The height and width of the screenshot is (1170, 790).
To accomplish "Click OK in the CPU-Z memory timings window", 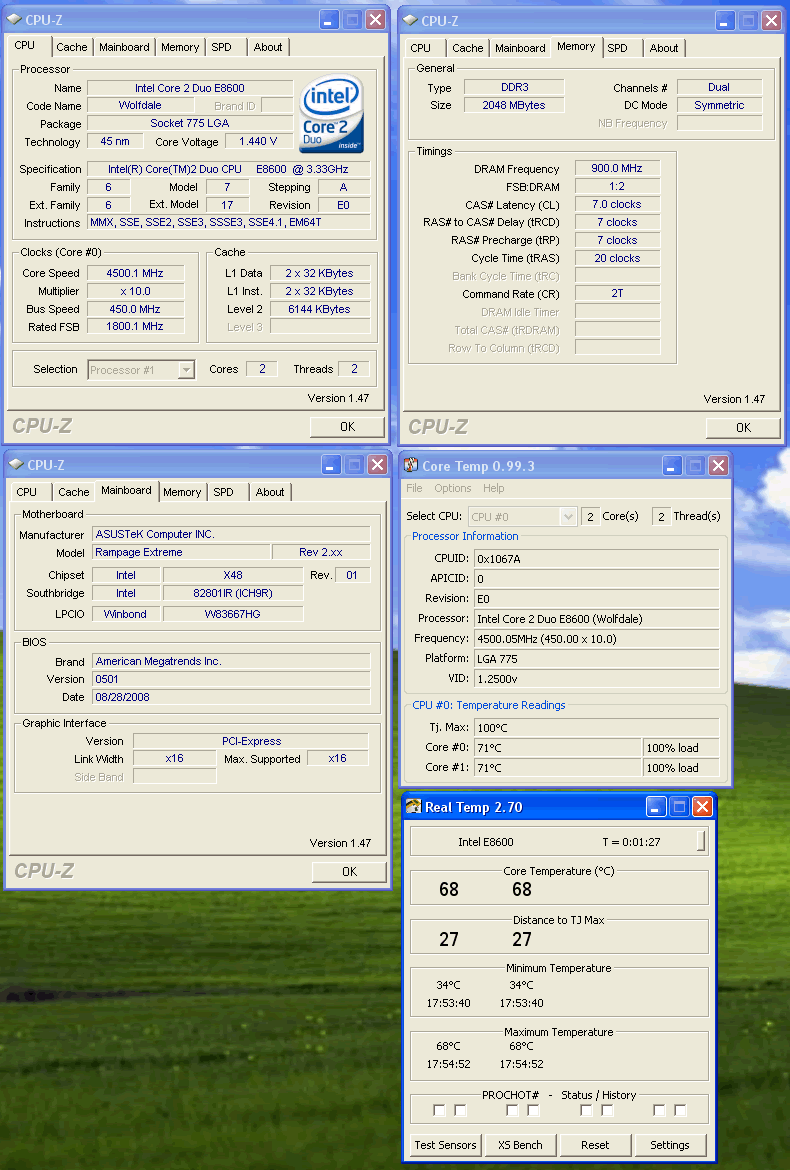I will 744,428.
